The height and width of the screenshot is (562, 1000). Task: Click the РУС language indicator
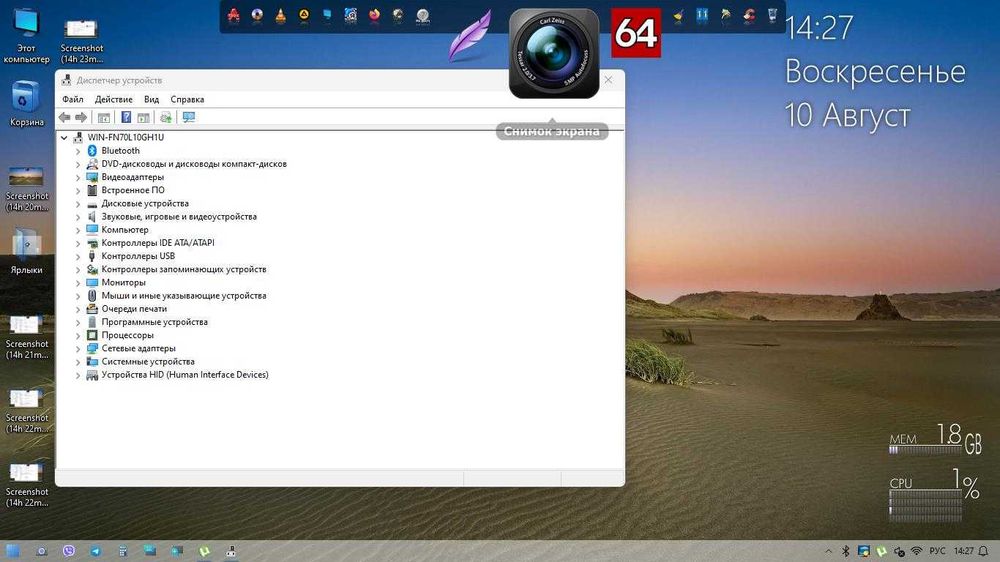tap(937, 551)
